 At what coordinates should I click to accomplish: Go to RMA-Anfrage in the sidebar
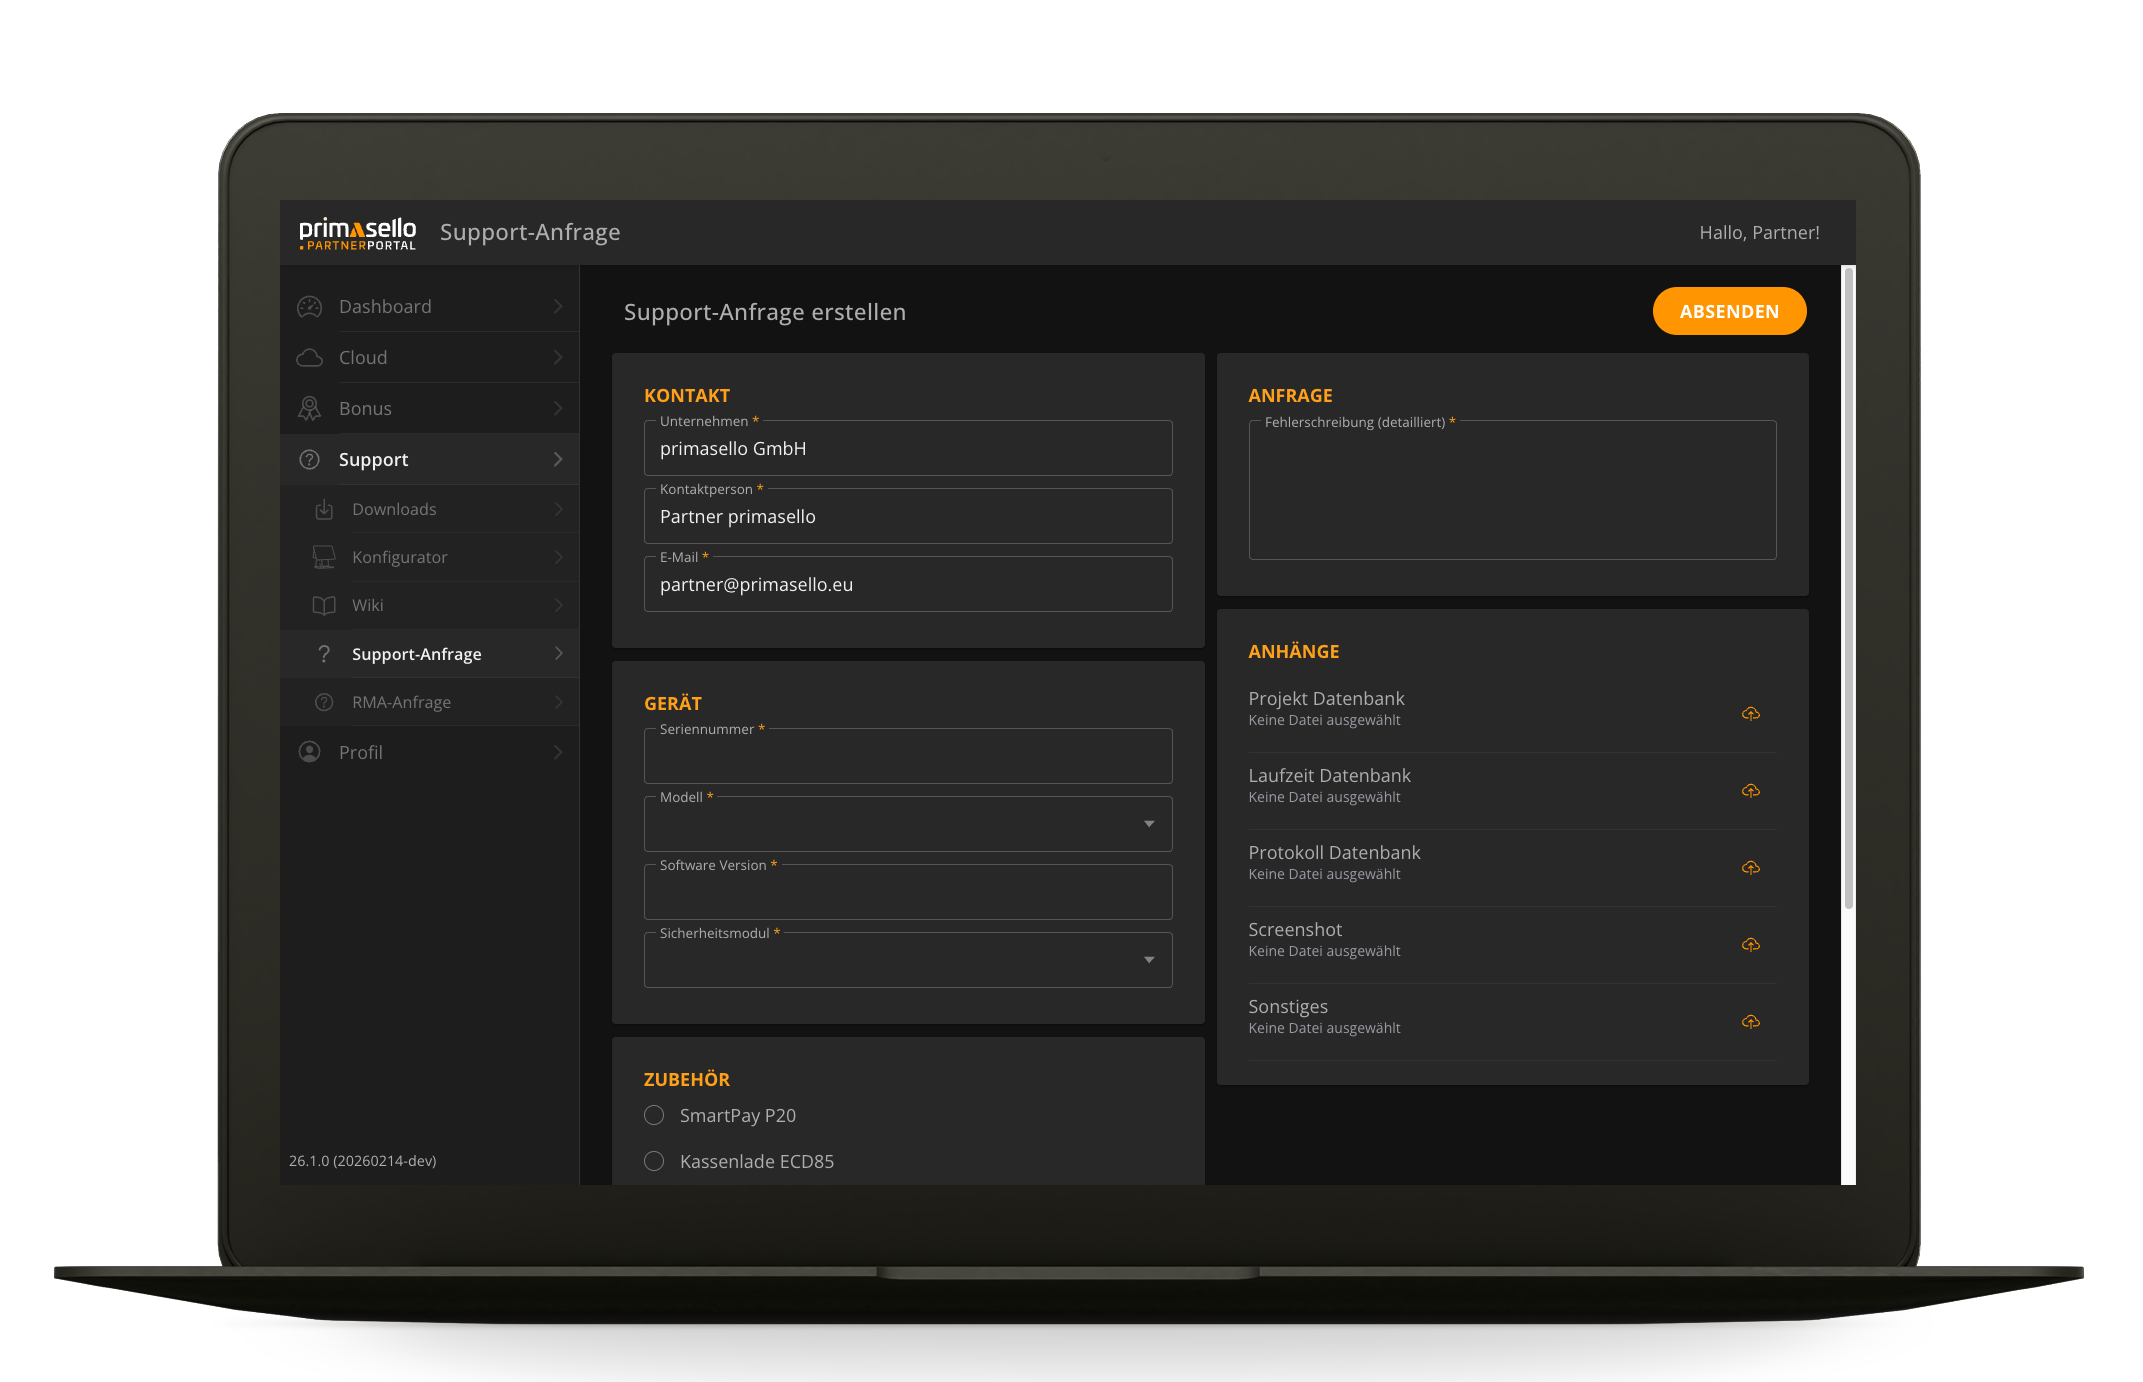(401, 703)
